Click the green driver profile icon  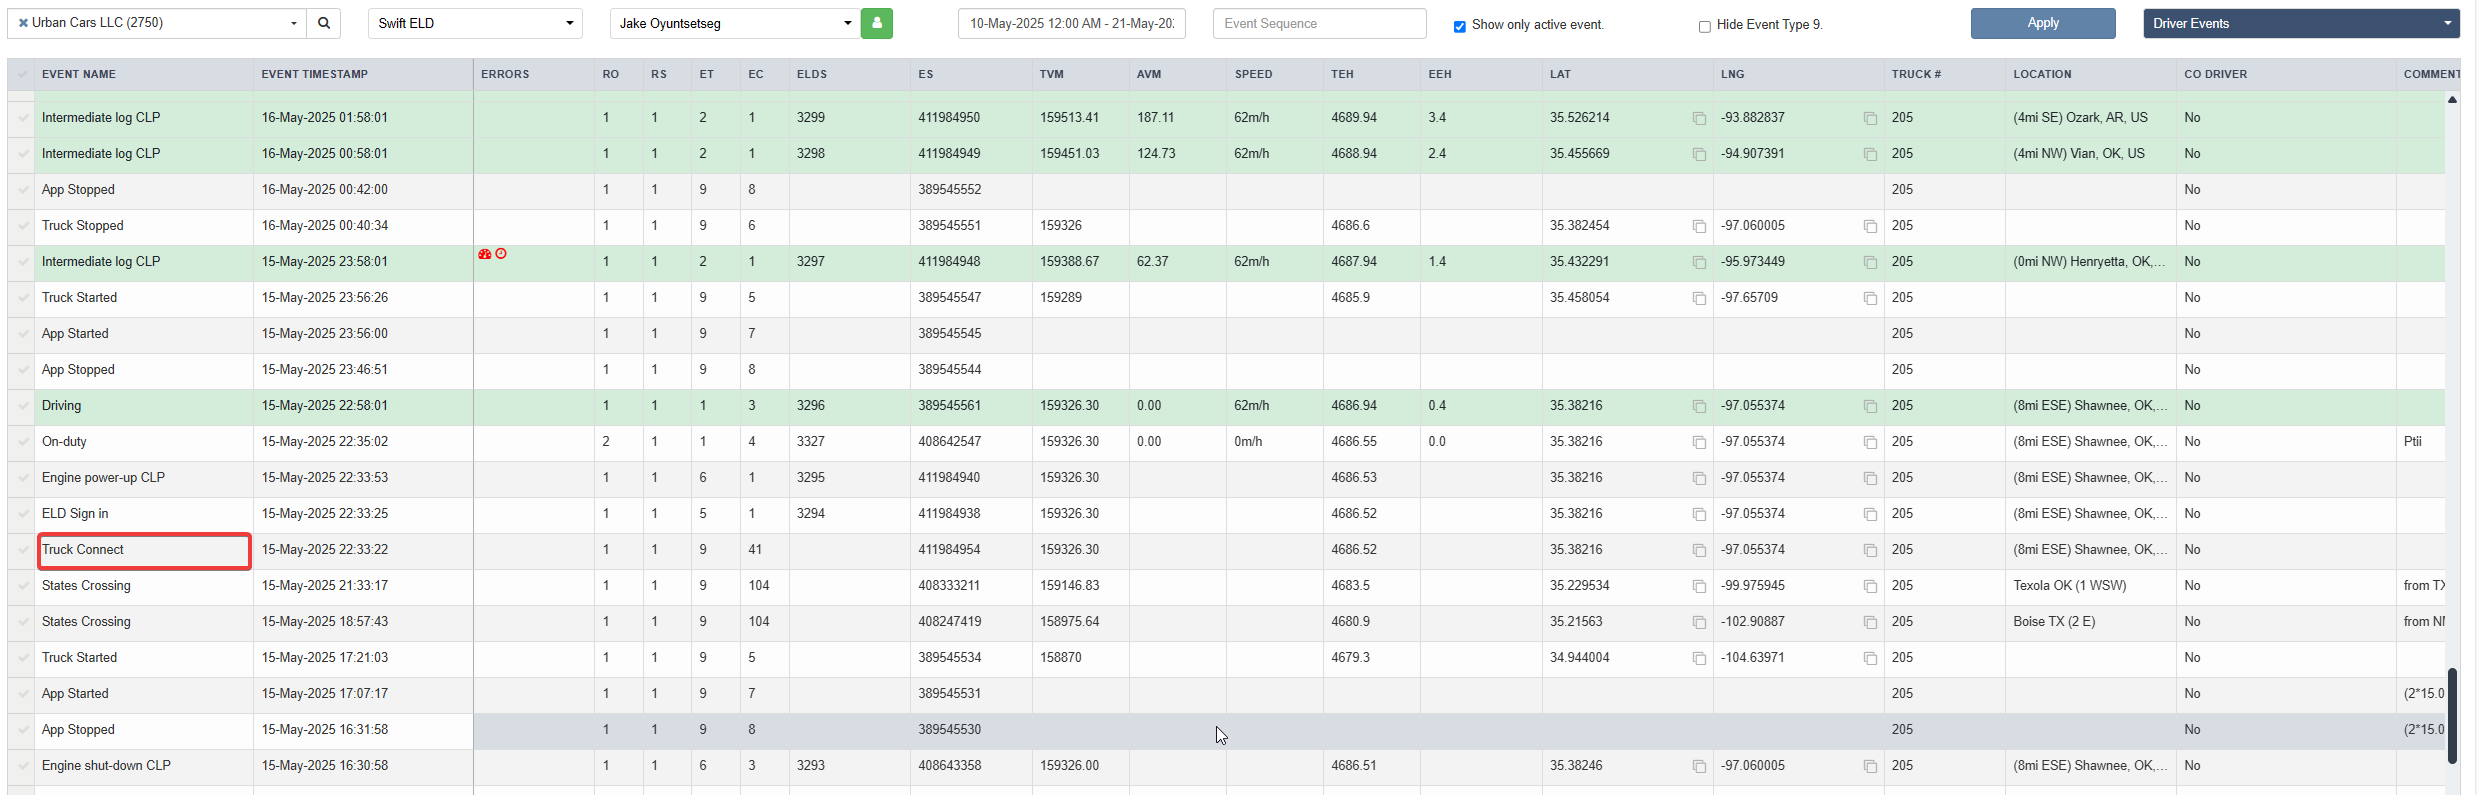(877, 23)
